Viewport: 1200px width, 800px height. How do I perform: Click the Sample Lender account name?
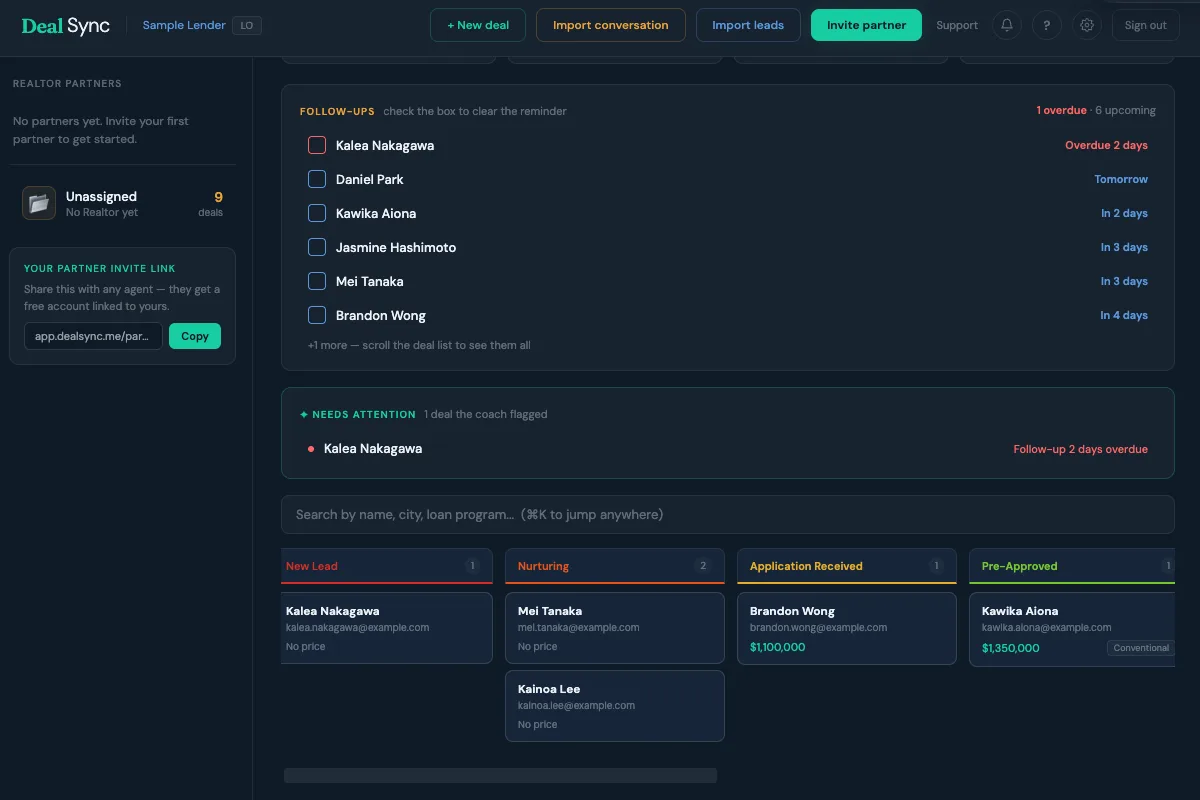click(x=184, y=25)
